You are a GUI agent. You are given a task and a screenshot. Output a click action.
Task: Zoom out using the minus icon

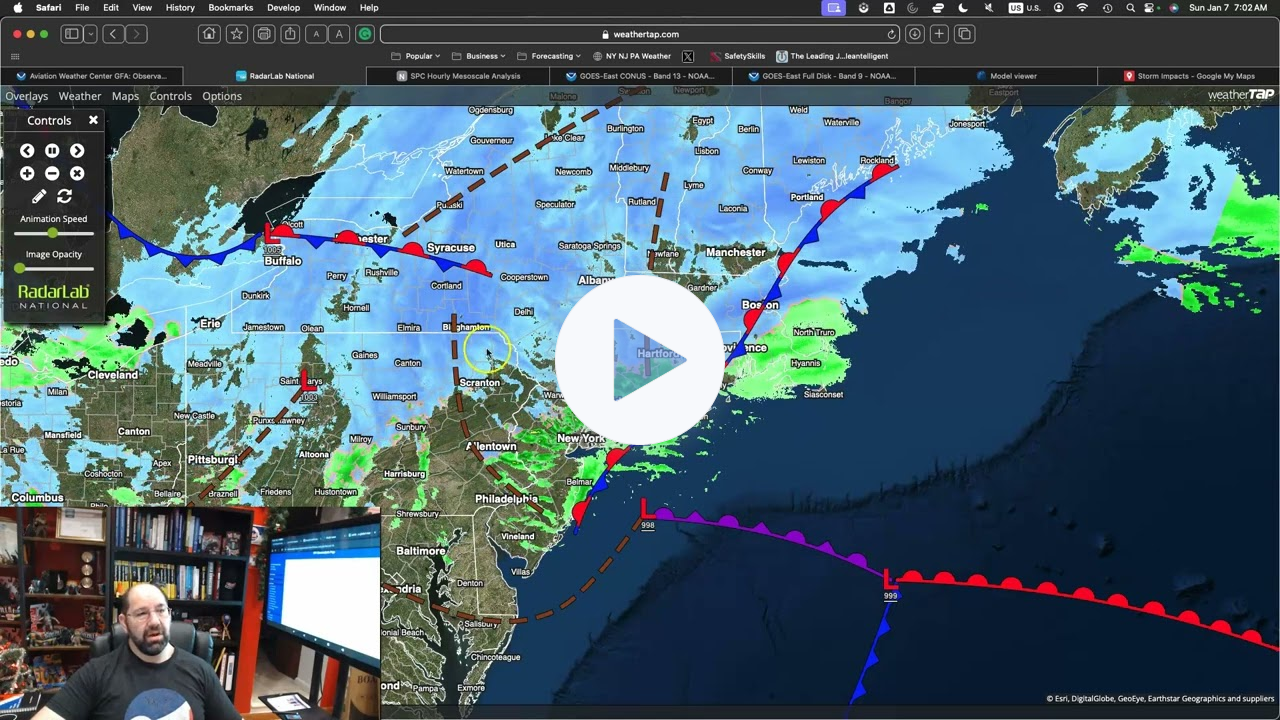[x=52, y=173]
